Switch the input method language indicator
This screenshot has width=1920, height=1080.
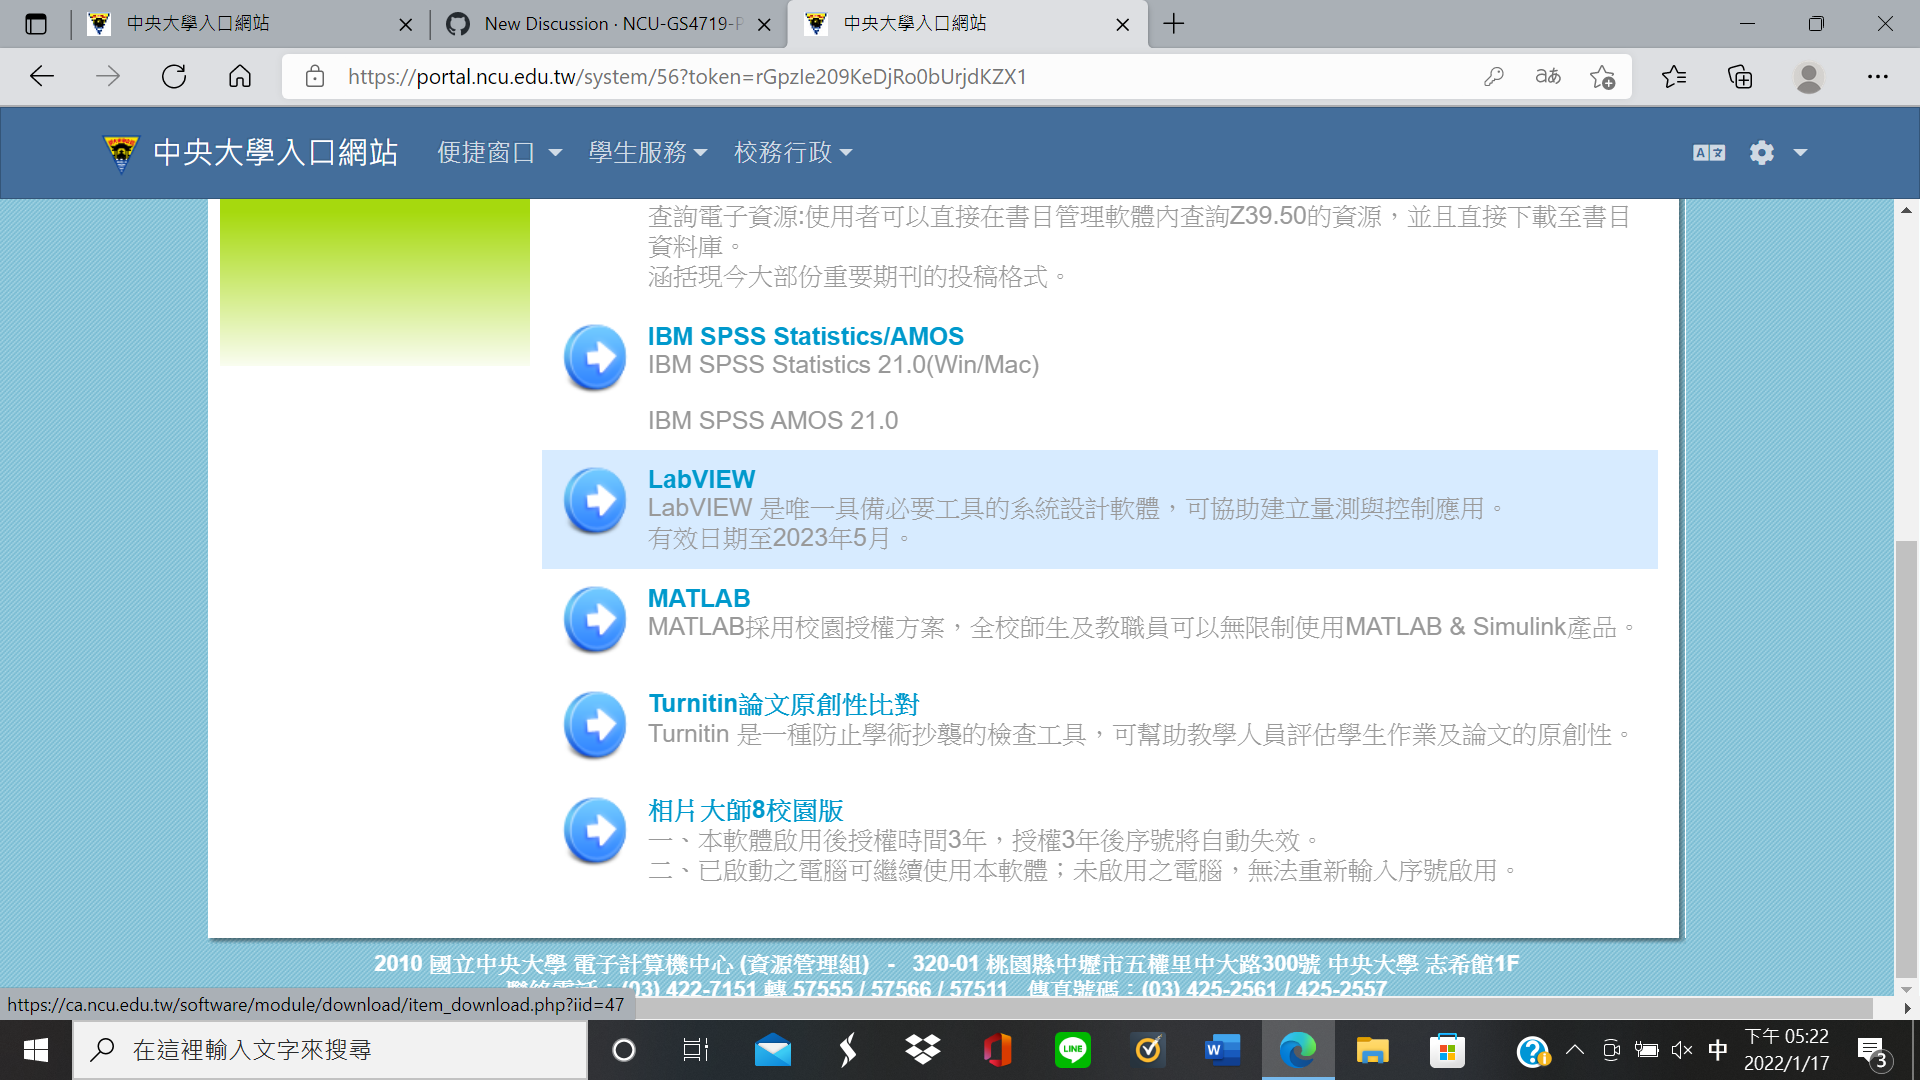[x=1717, y=1050]
